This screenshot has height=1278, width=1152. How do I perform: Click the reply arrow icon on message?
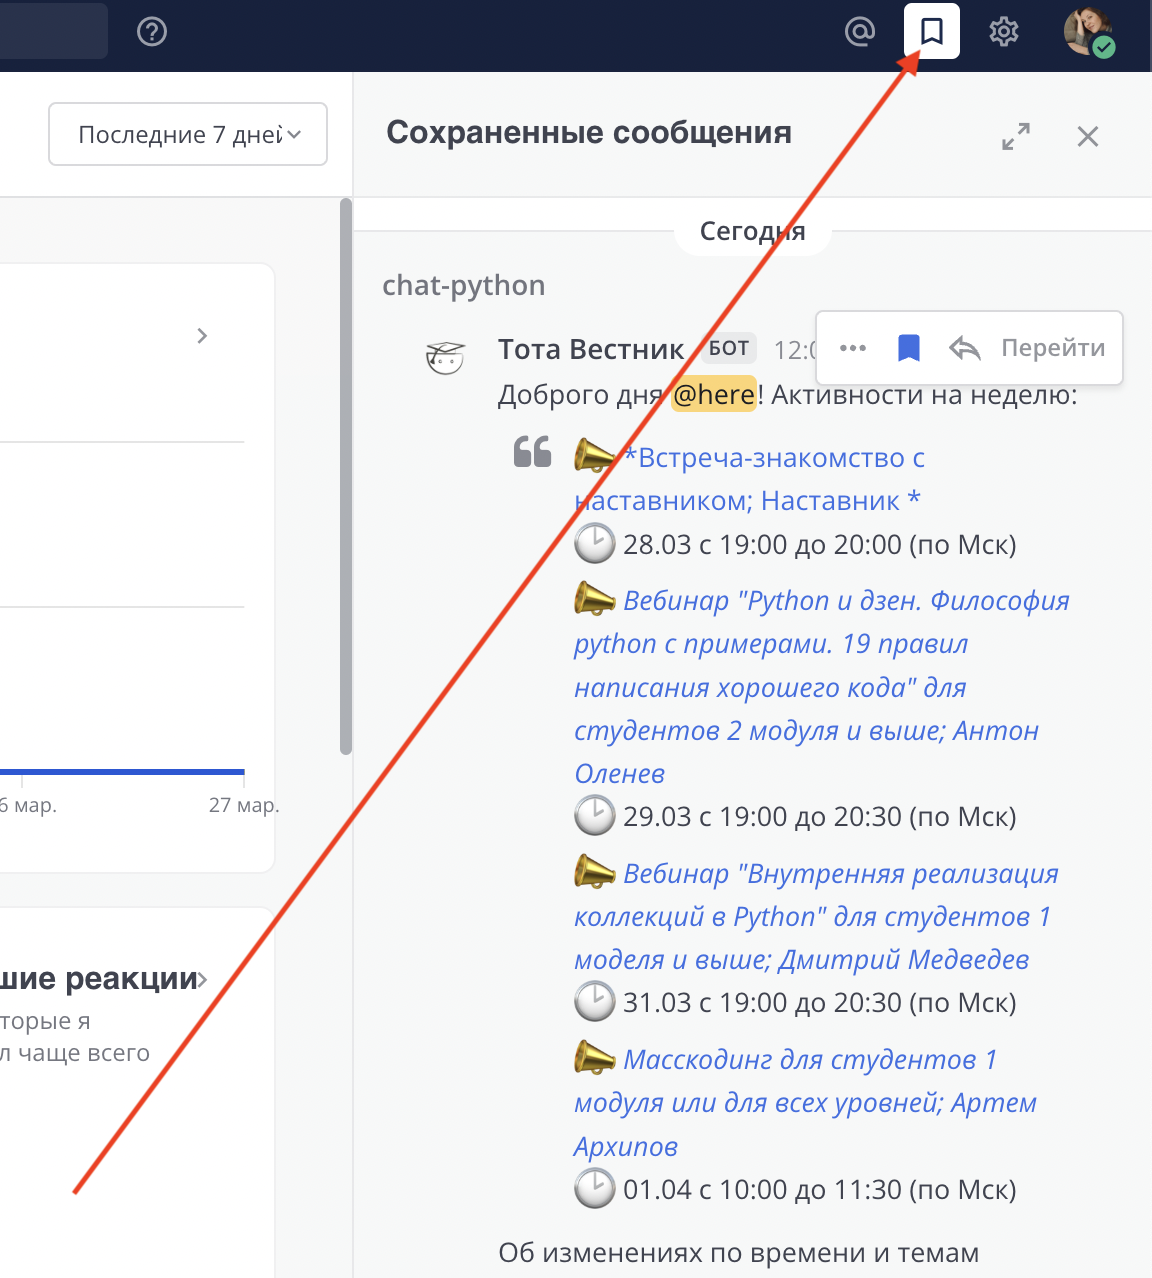tap(965, 348)
